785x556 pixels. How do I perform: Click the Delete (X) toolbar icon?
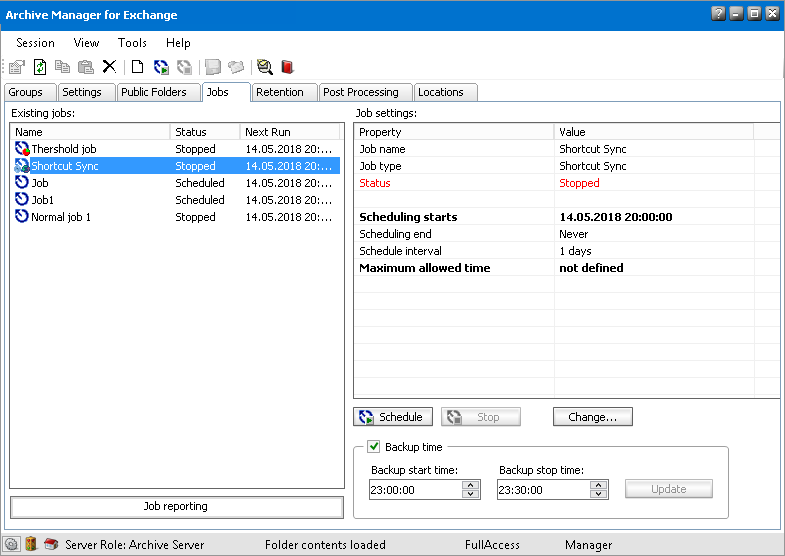point(109,67)
